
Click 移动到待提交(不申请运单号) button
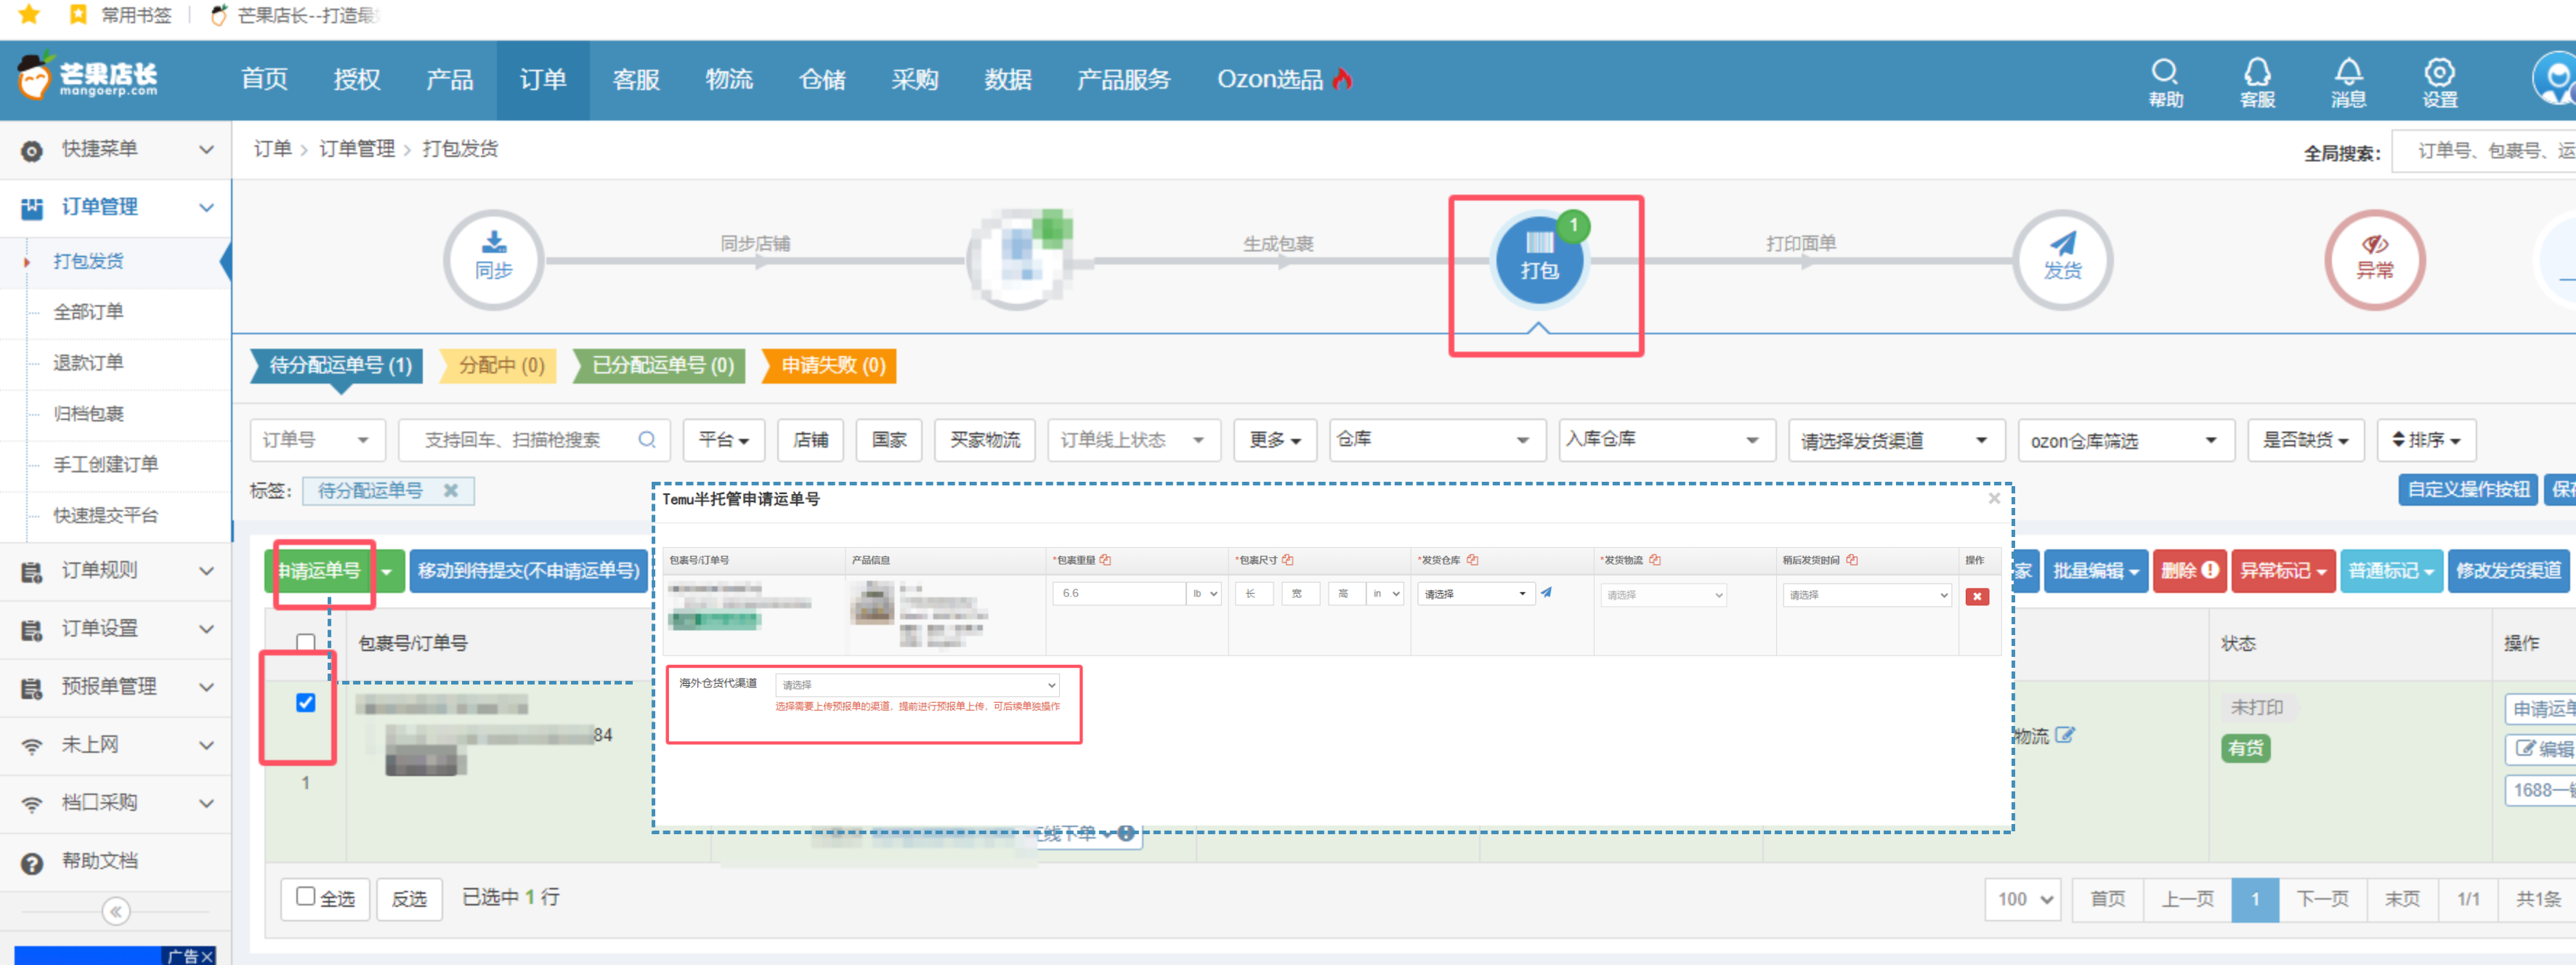[x=528, y=571]
